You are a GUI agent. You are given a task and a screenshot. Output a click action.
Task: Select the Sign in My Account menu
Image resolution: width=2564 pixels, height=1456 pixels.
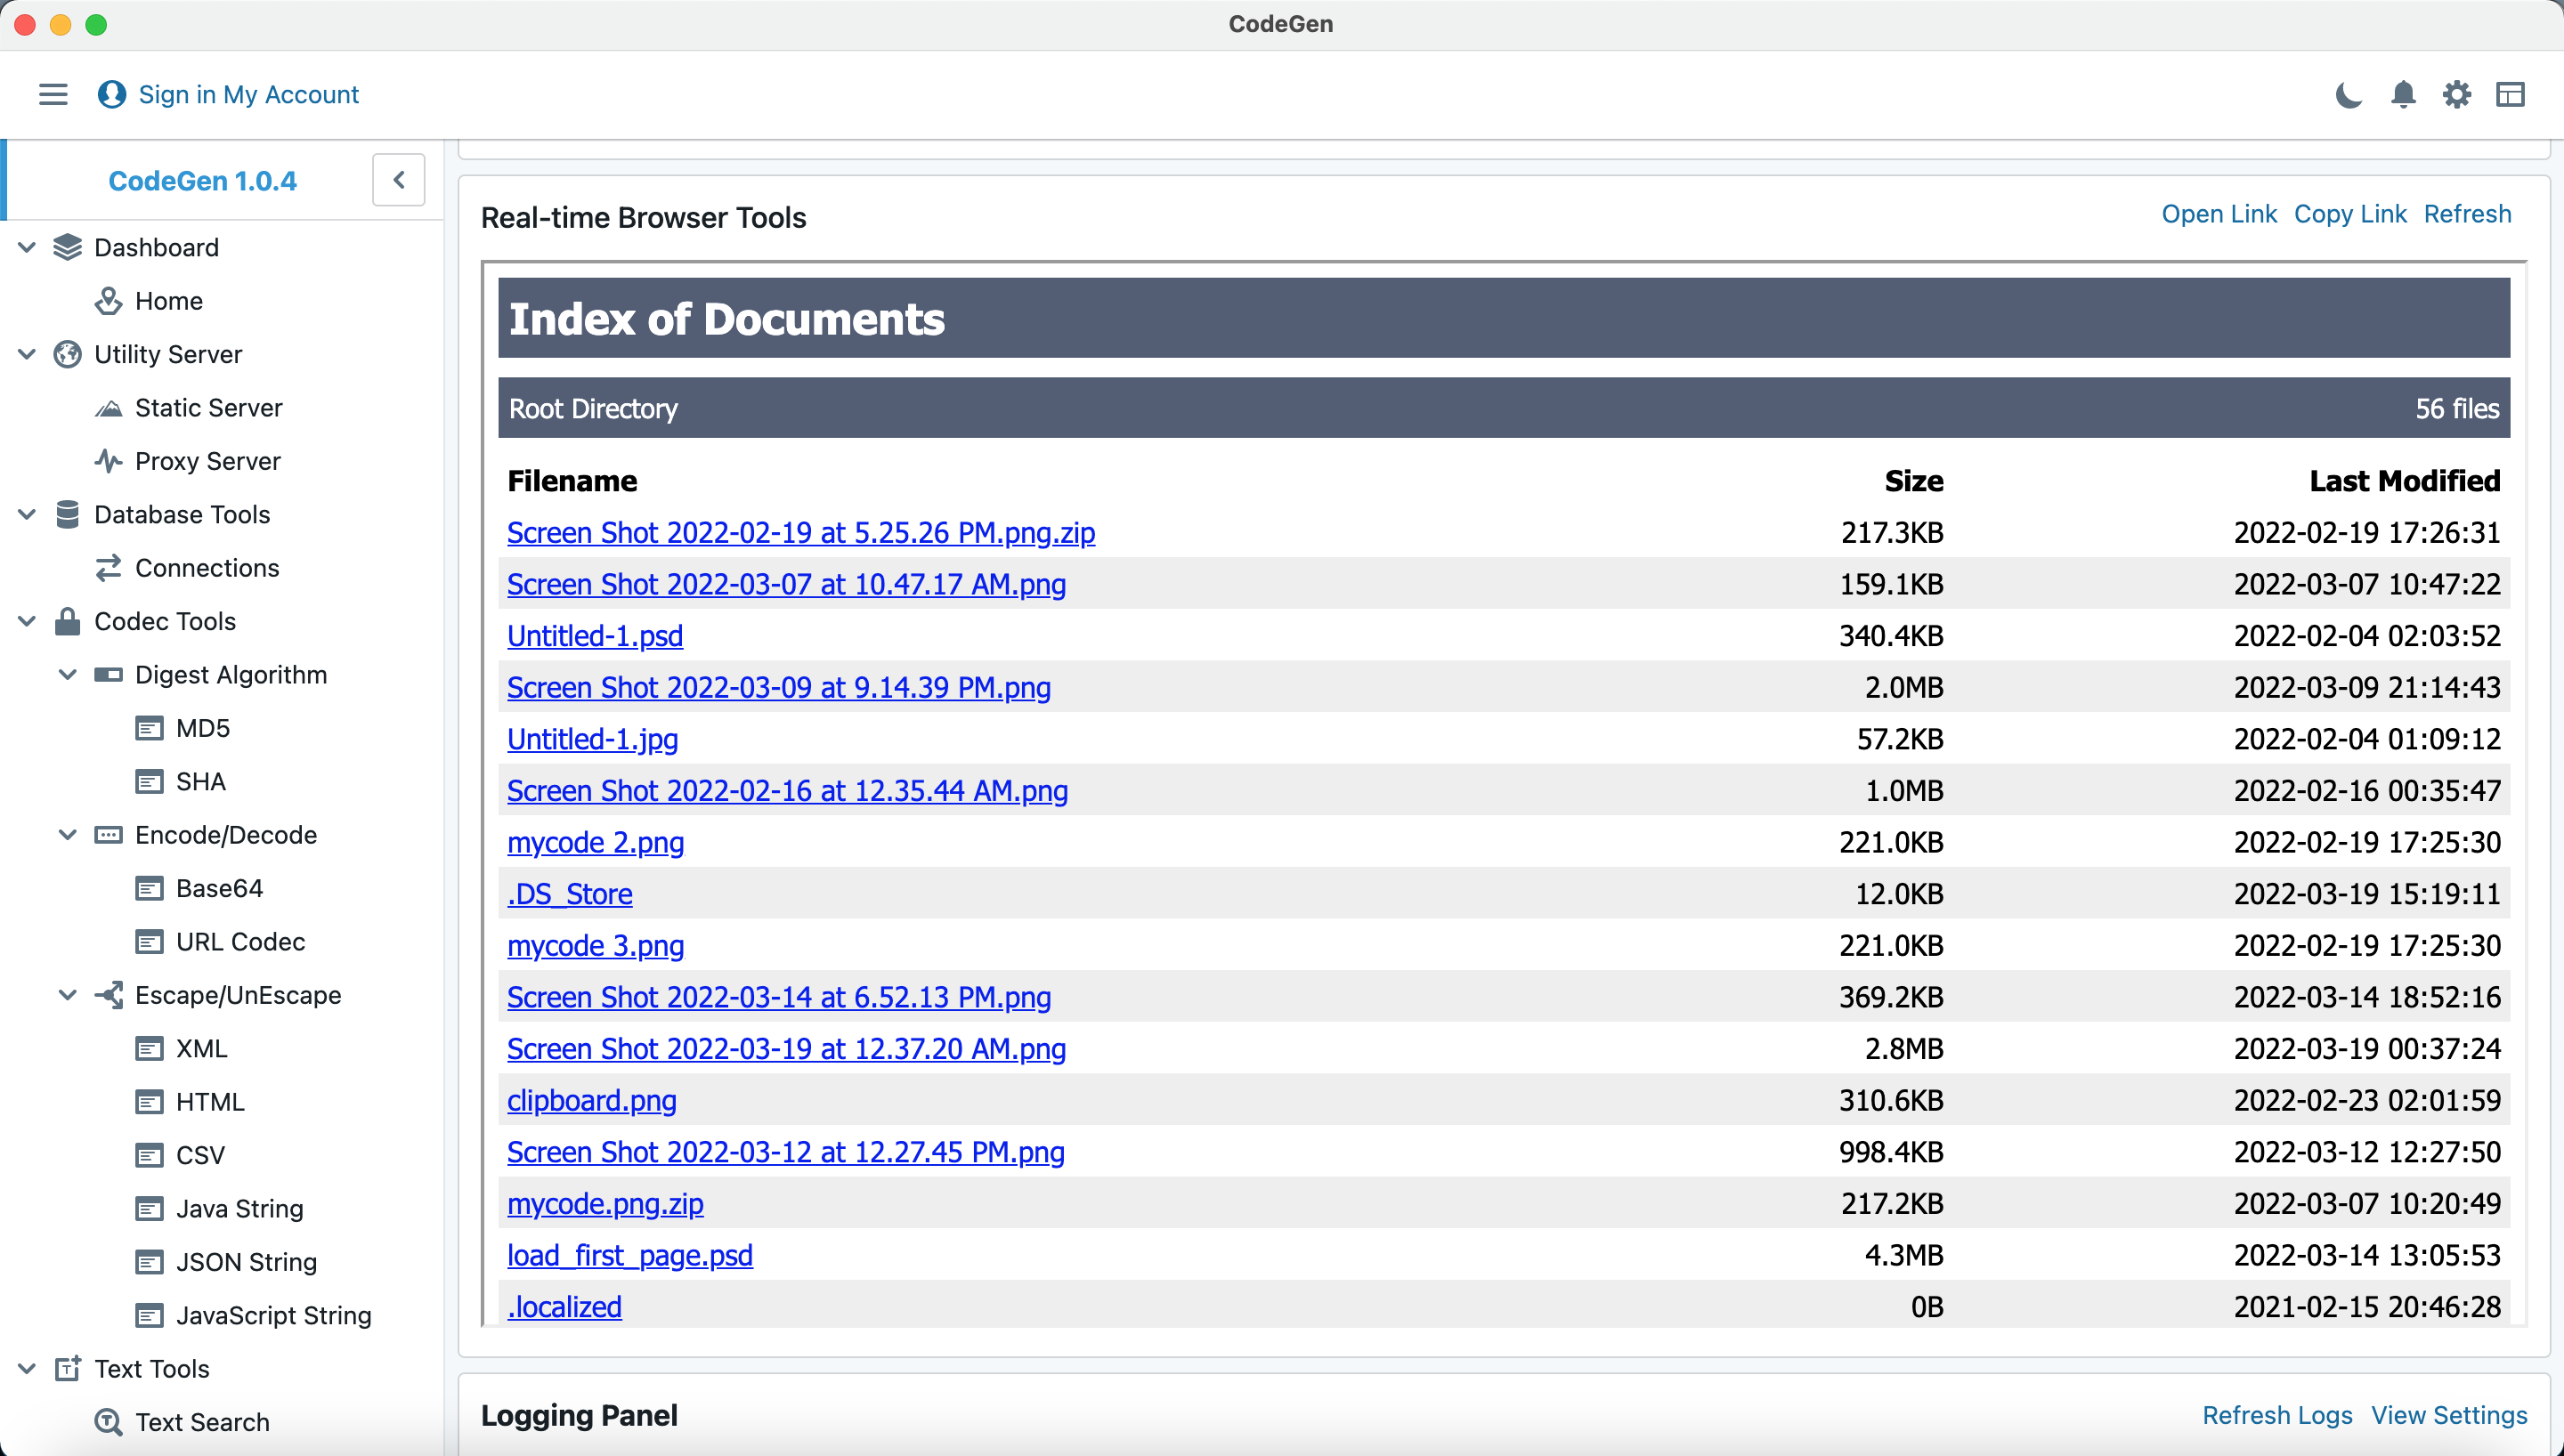pyautogui.click(x=248, y=95)
